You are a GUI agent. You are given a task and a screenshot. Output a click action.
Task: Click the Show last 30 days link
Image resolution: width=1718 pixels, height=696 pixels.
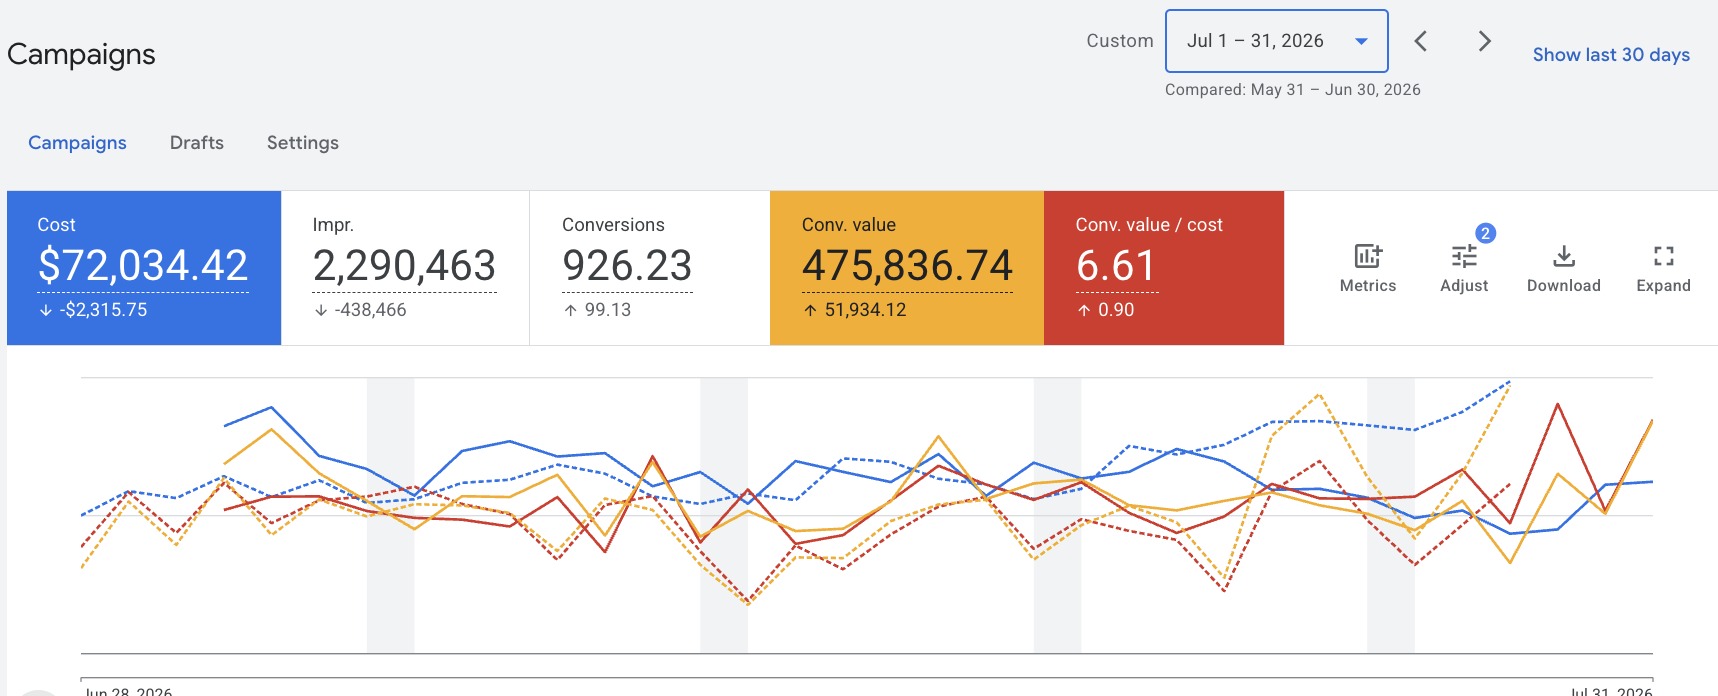pyautogui.click(x=1611, y=55)
